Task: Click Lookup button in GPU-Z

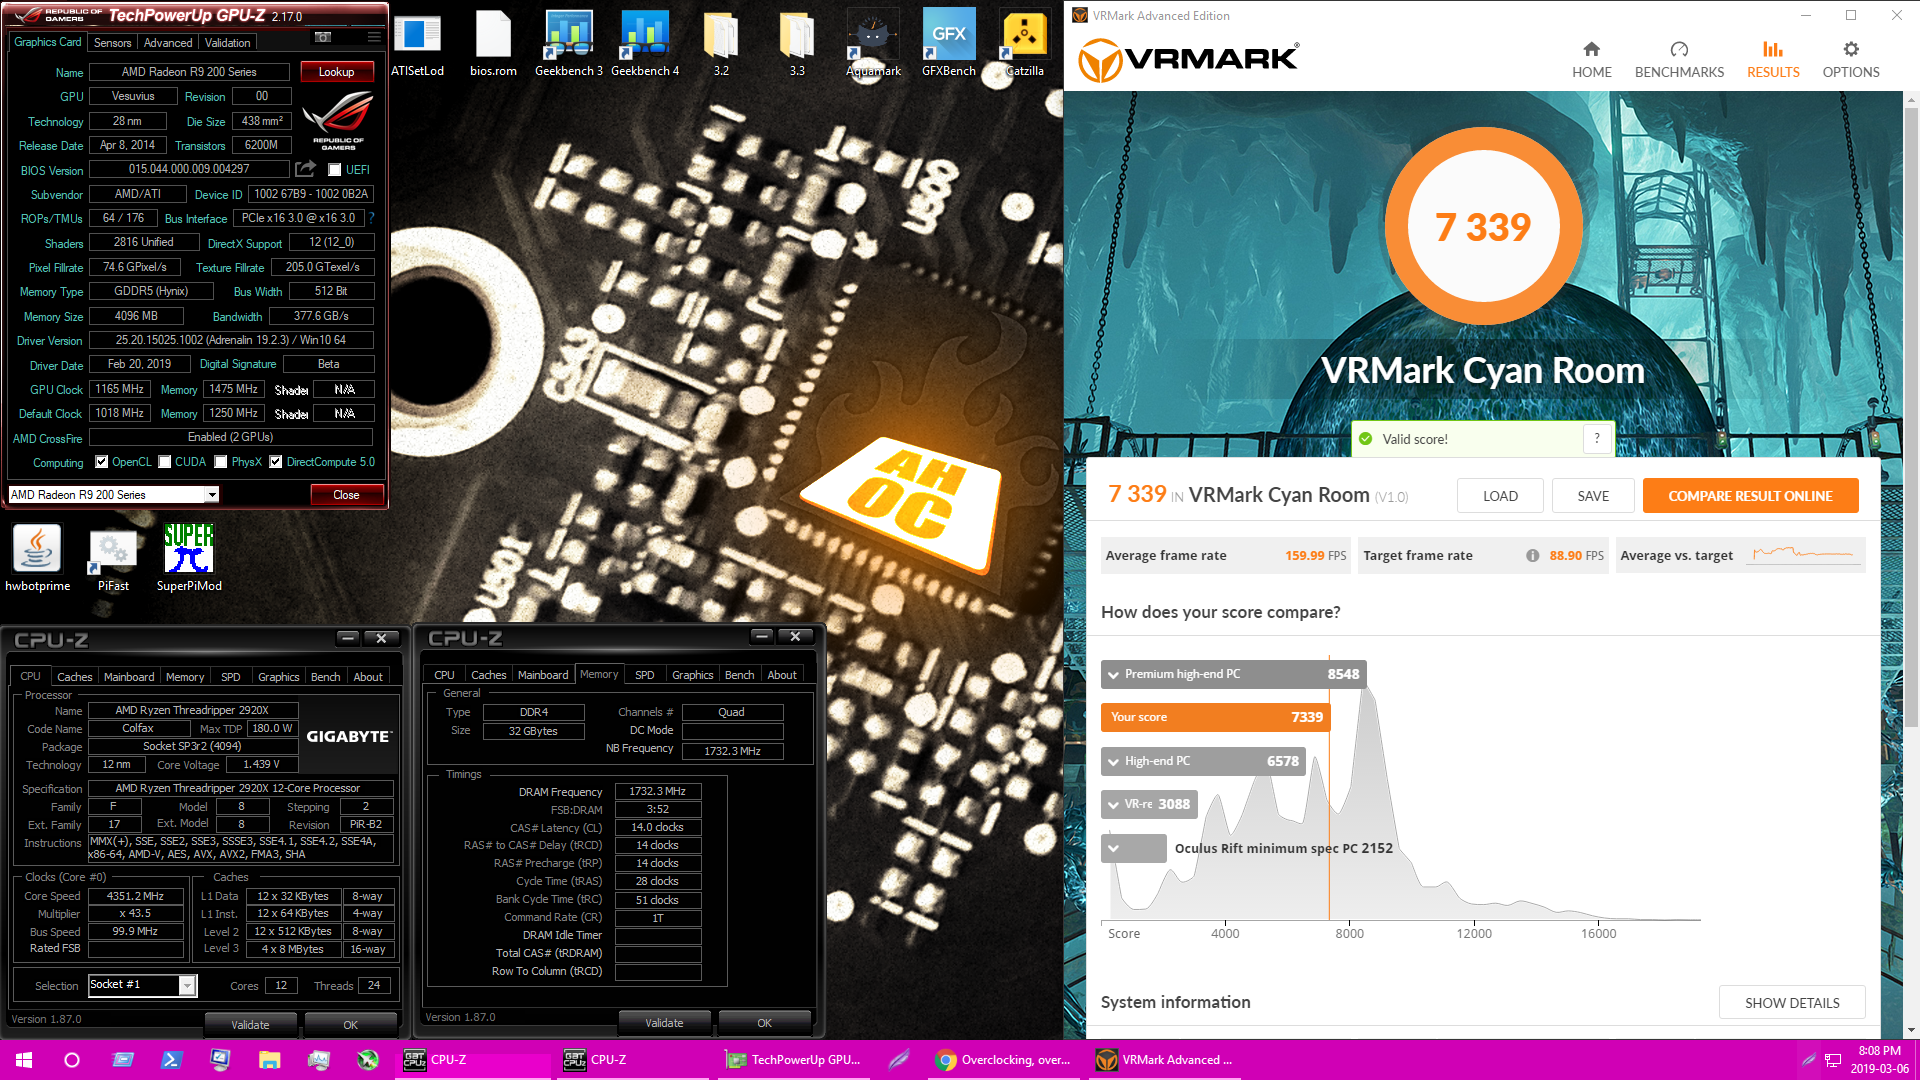Action: tap(336, 72)
